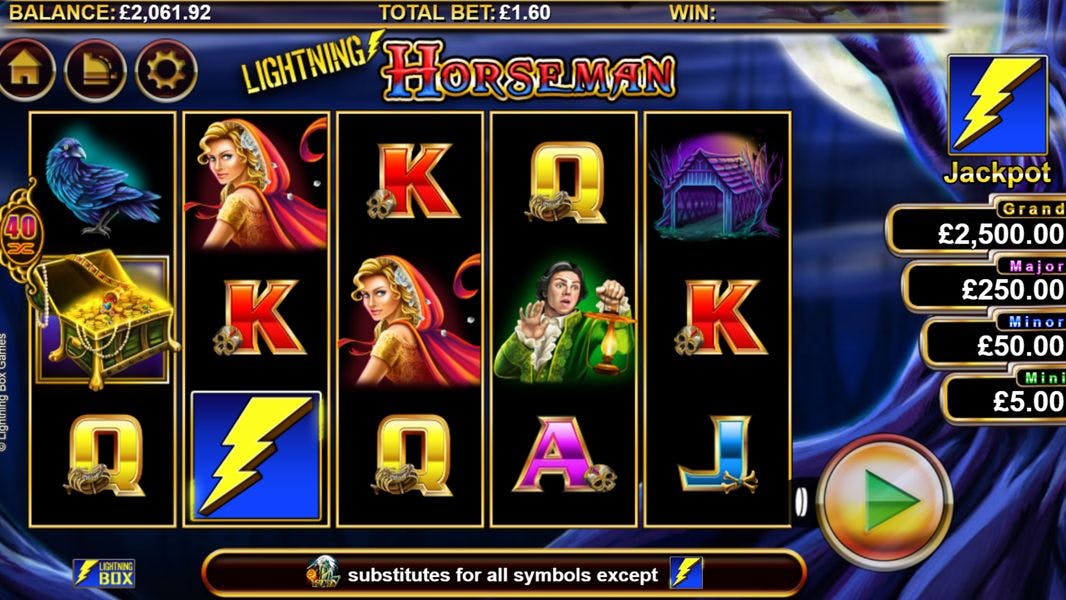This screenshot has width=1066, height=600.
Task: Click the blue lightning bolt reel symbol
Action: (256, 457)
